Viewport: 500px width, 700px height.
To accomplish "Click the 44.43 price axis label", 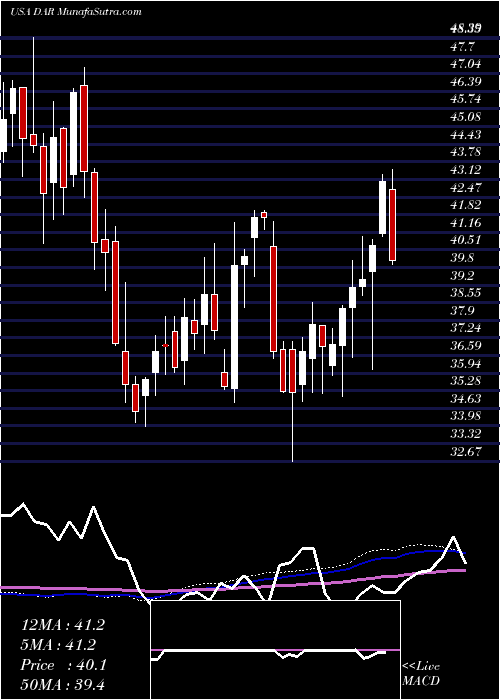I will tap(466, 135).
